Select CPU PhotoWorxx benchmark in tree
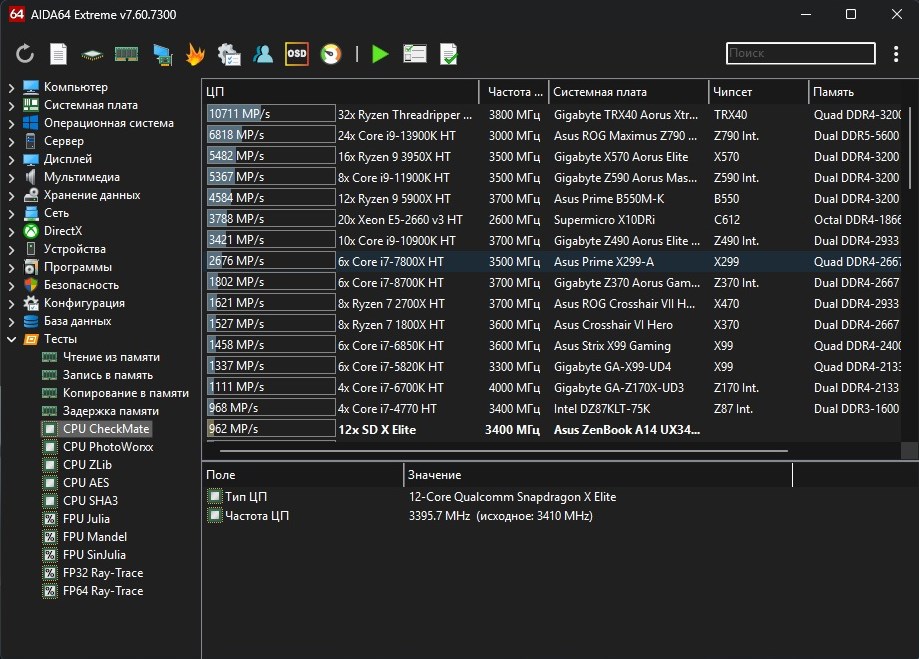The width and height of the screenshot is (919, 659). (x=107, y=447)
